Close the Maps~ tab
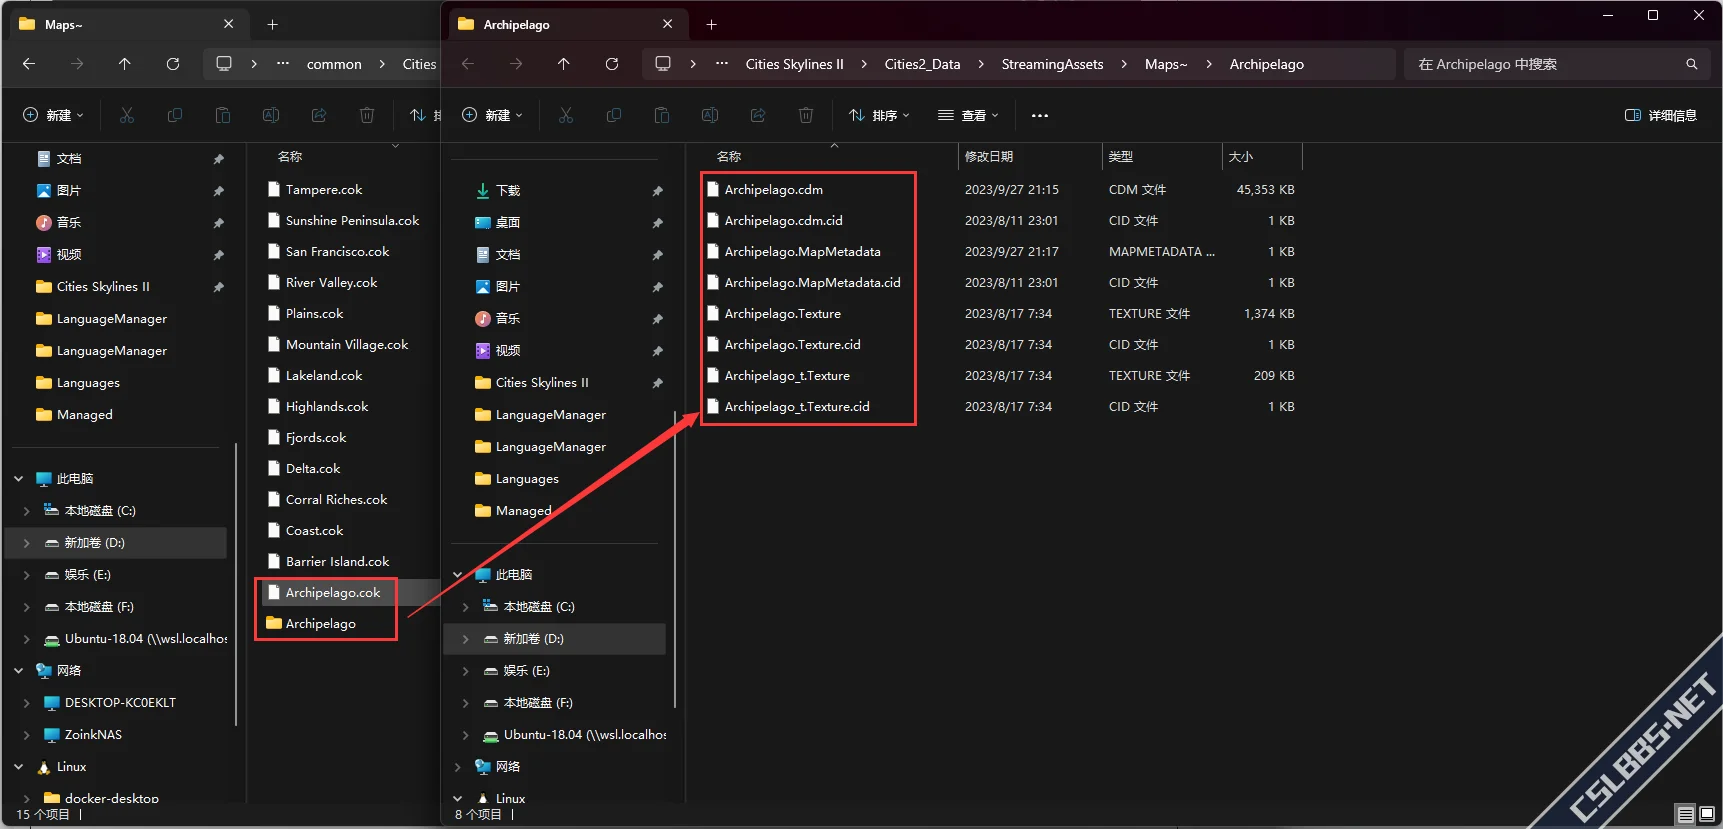Image resolution: width=1723 pixels, height=829 pixels. (229, 24)
